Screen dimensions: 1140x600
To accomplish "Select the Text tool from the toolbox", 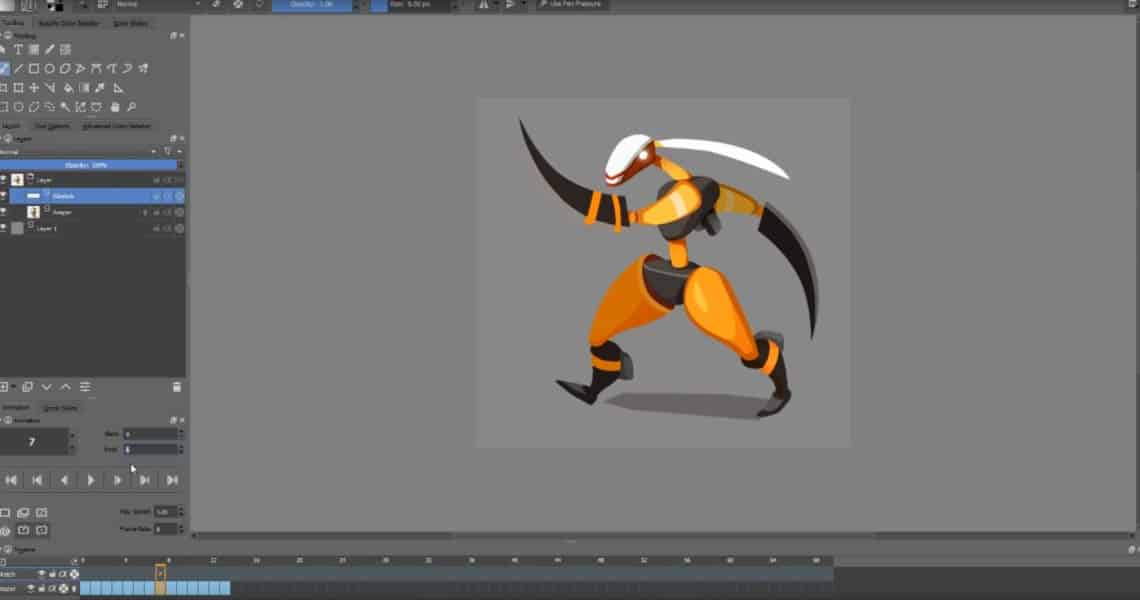I will (x=22, y=48).
